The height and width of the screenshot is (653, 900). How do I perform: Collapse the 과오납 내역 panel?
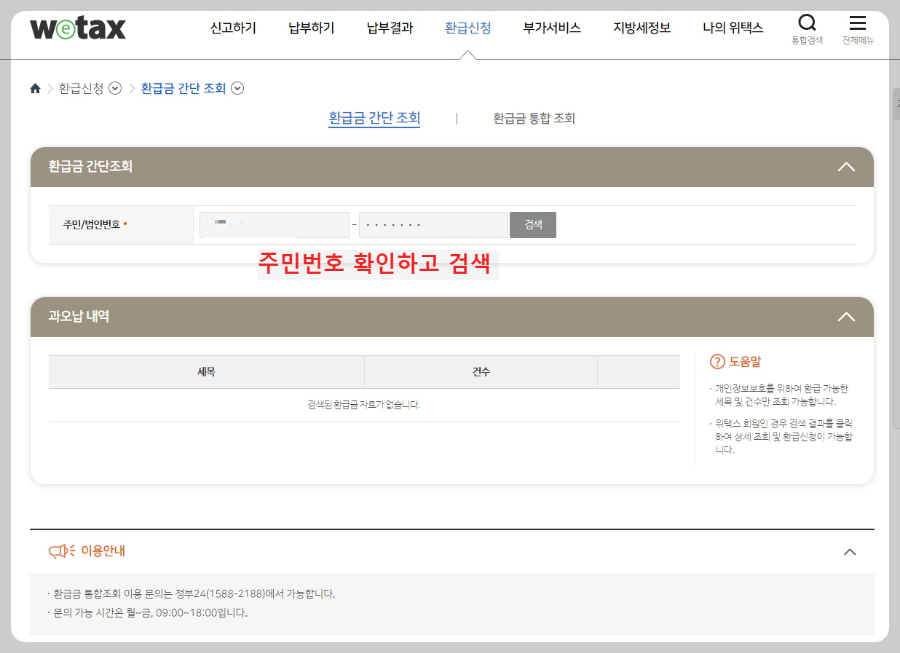846,316
